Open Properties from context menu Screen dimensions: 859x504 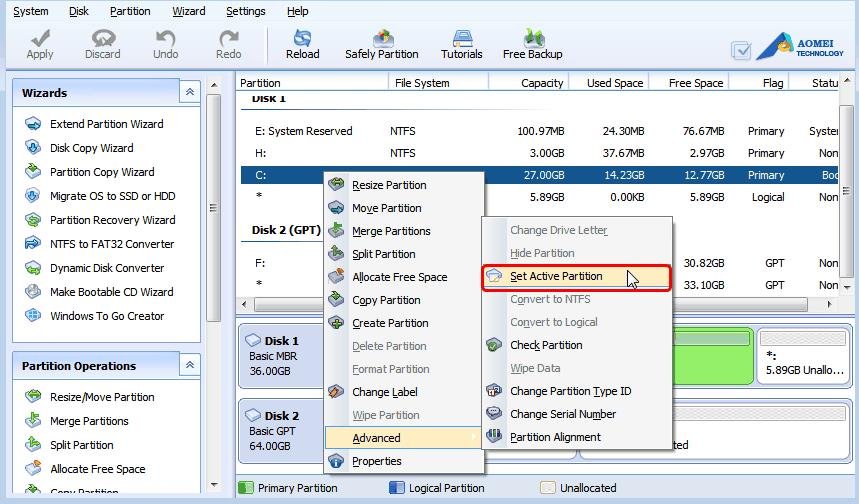point(404,461)
